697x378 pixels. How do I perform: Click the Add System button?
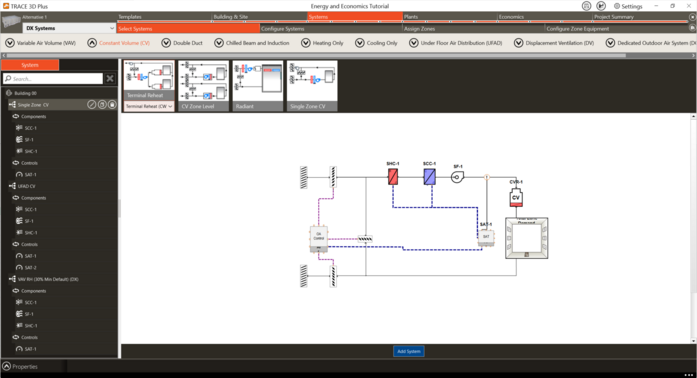pos(409,351)
